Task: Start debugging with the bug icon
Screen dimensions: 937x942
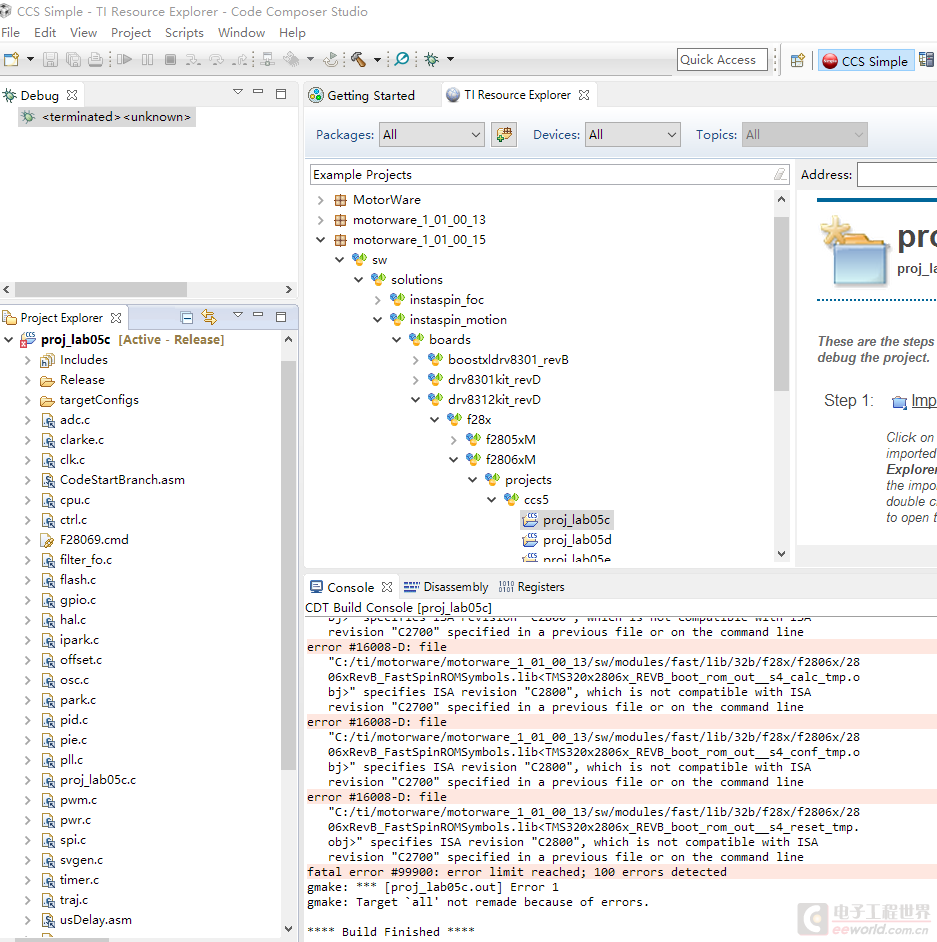Action: 432,59
